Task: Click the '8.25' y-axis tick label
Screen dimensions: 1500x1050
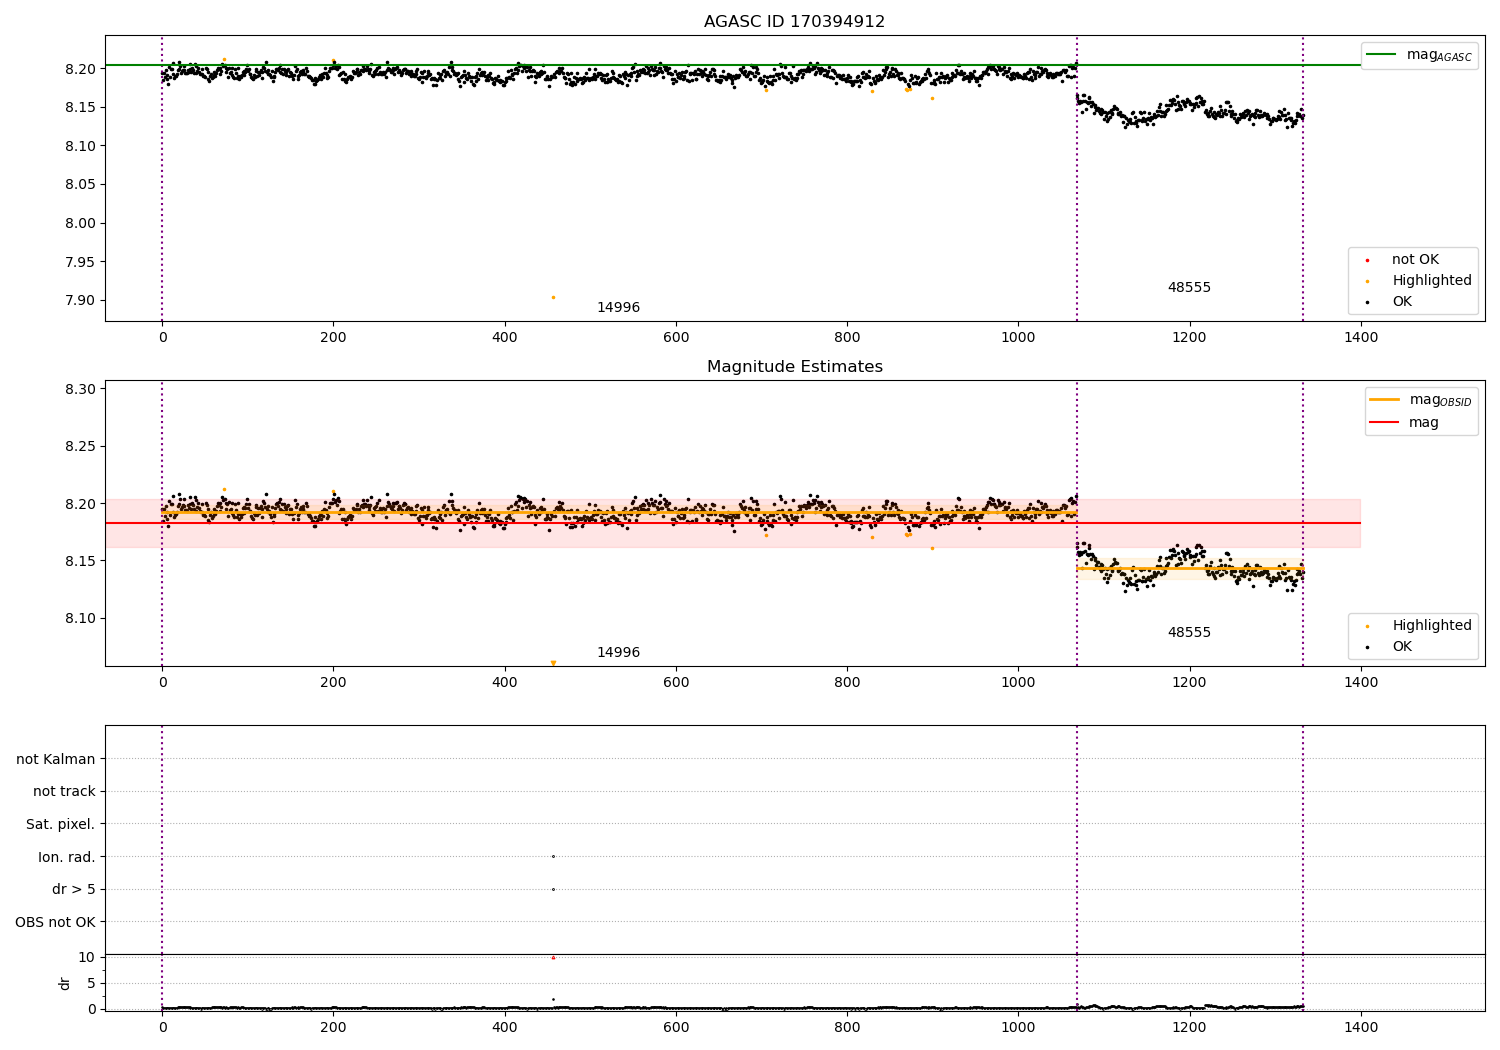Action: [82, 447]
